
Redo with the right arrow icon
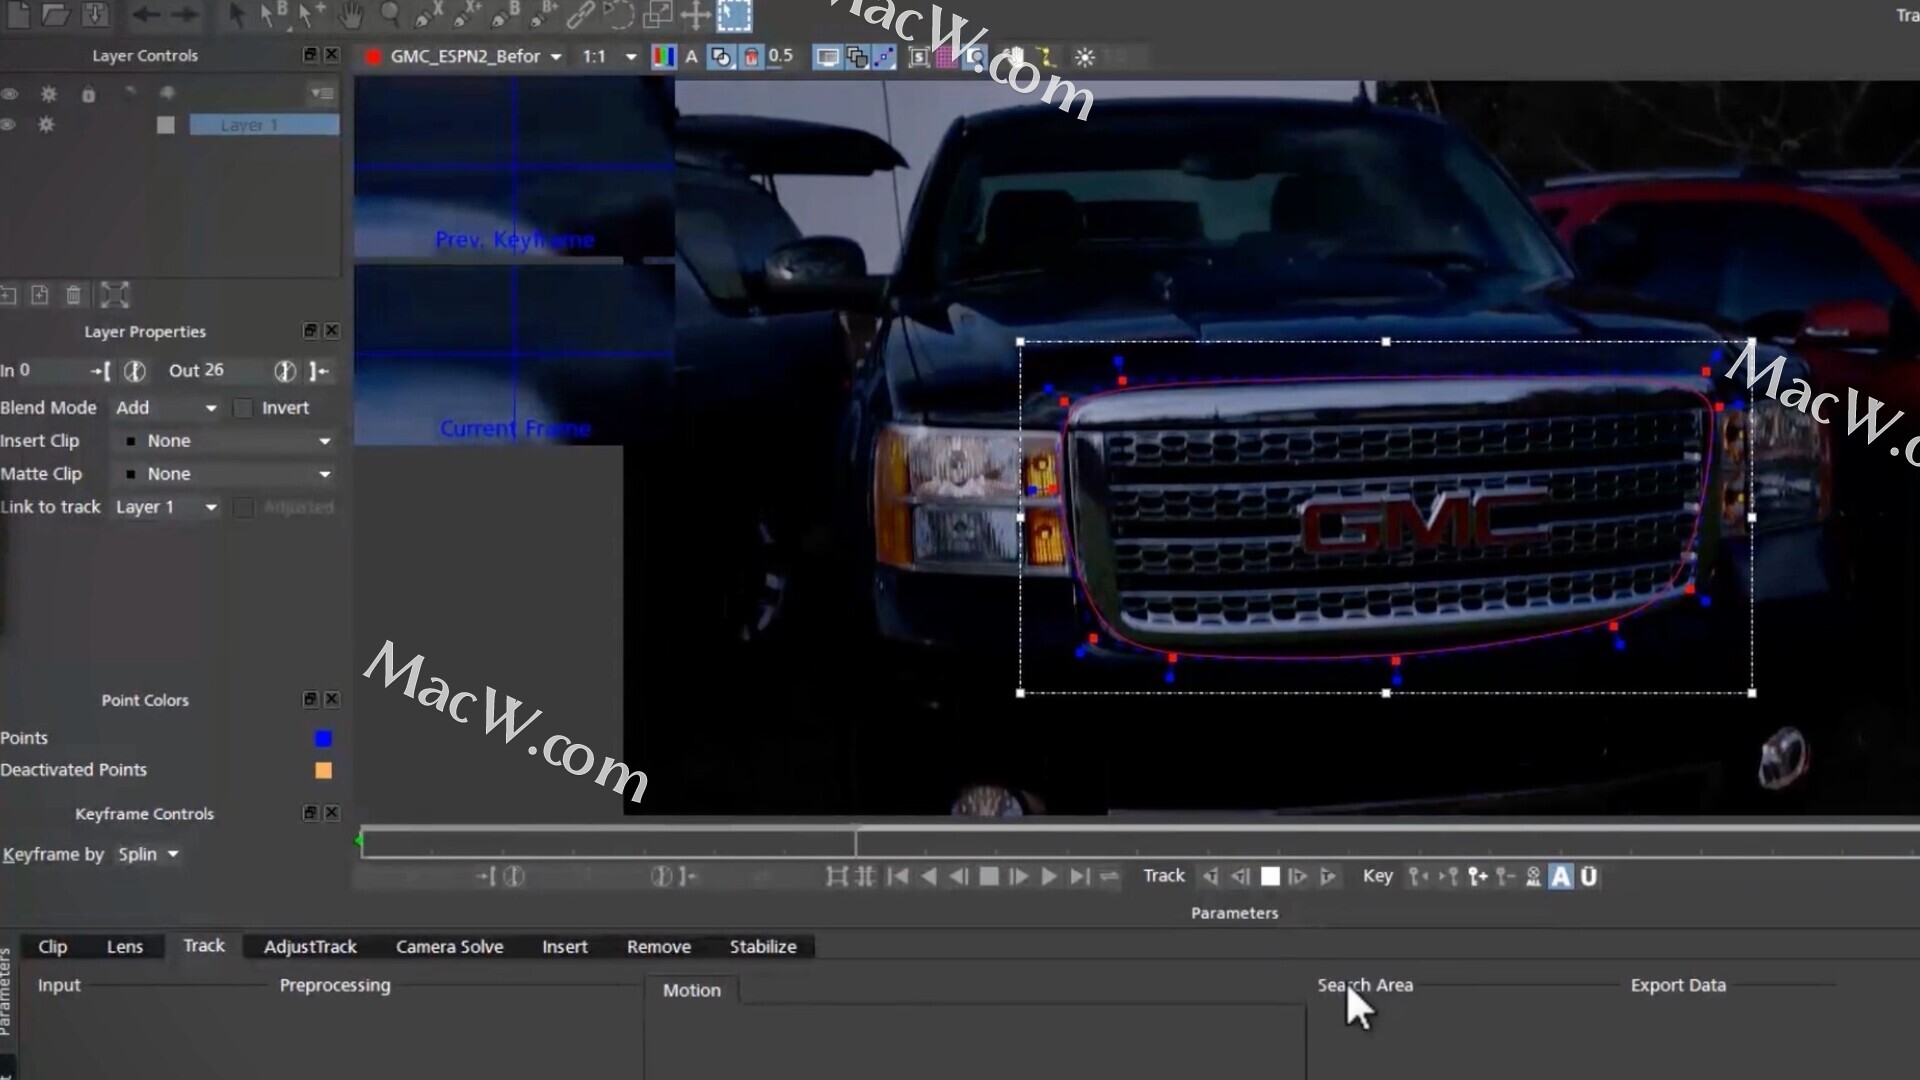point(185,14)
